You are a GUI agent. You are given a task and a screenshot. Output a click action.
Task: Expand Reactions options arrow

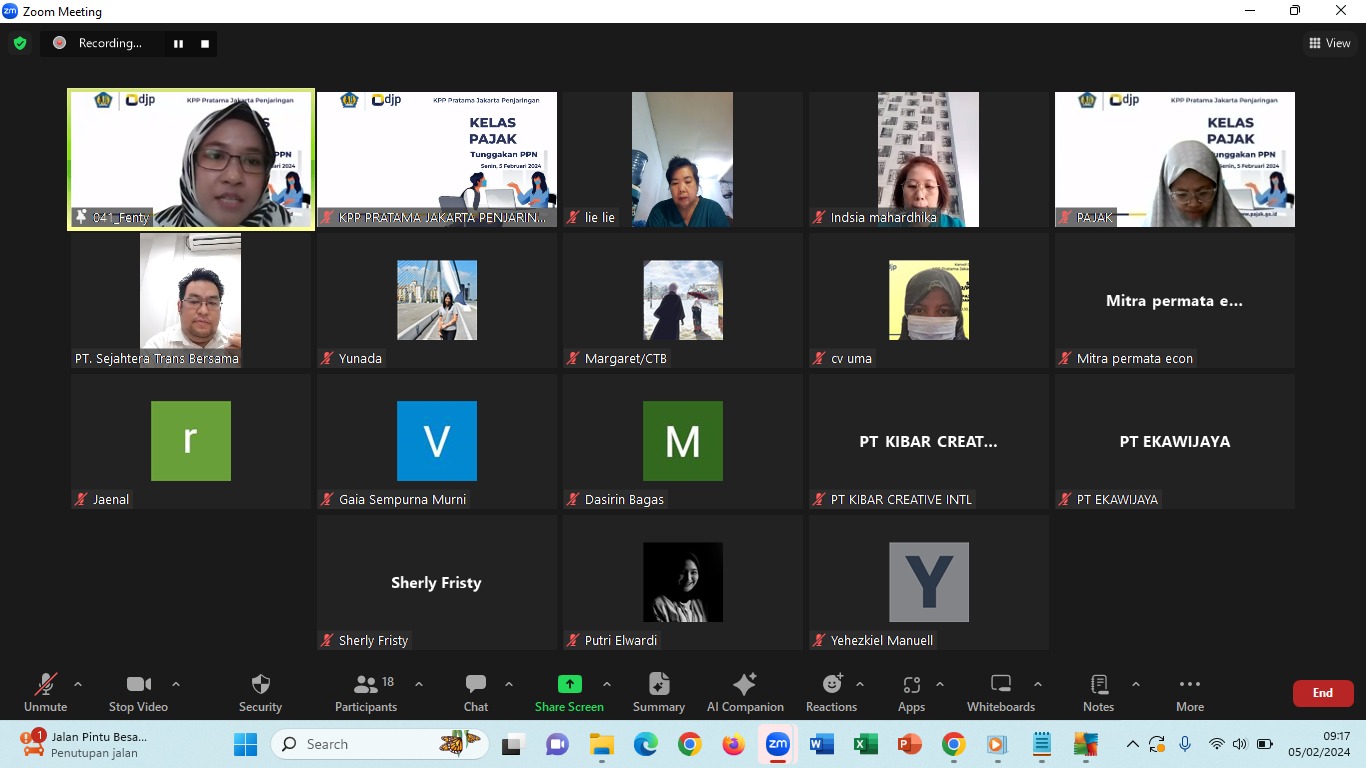(860, 685)
